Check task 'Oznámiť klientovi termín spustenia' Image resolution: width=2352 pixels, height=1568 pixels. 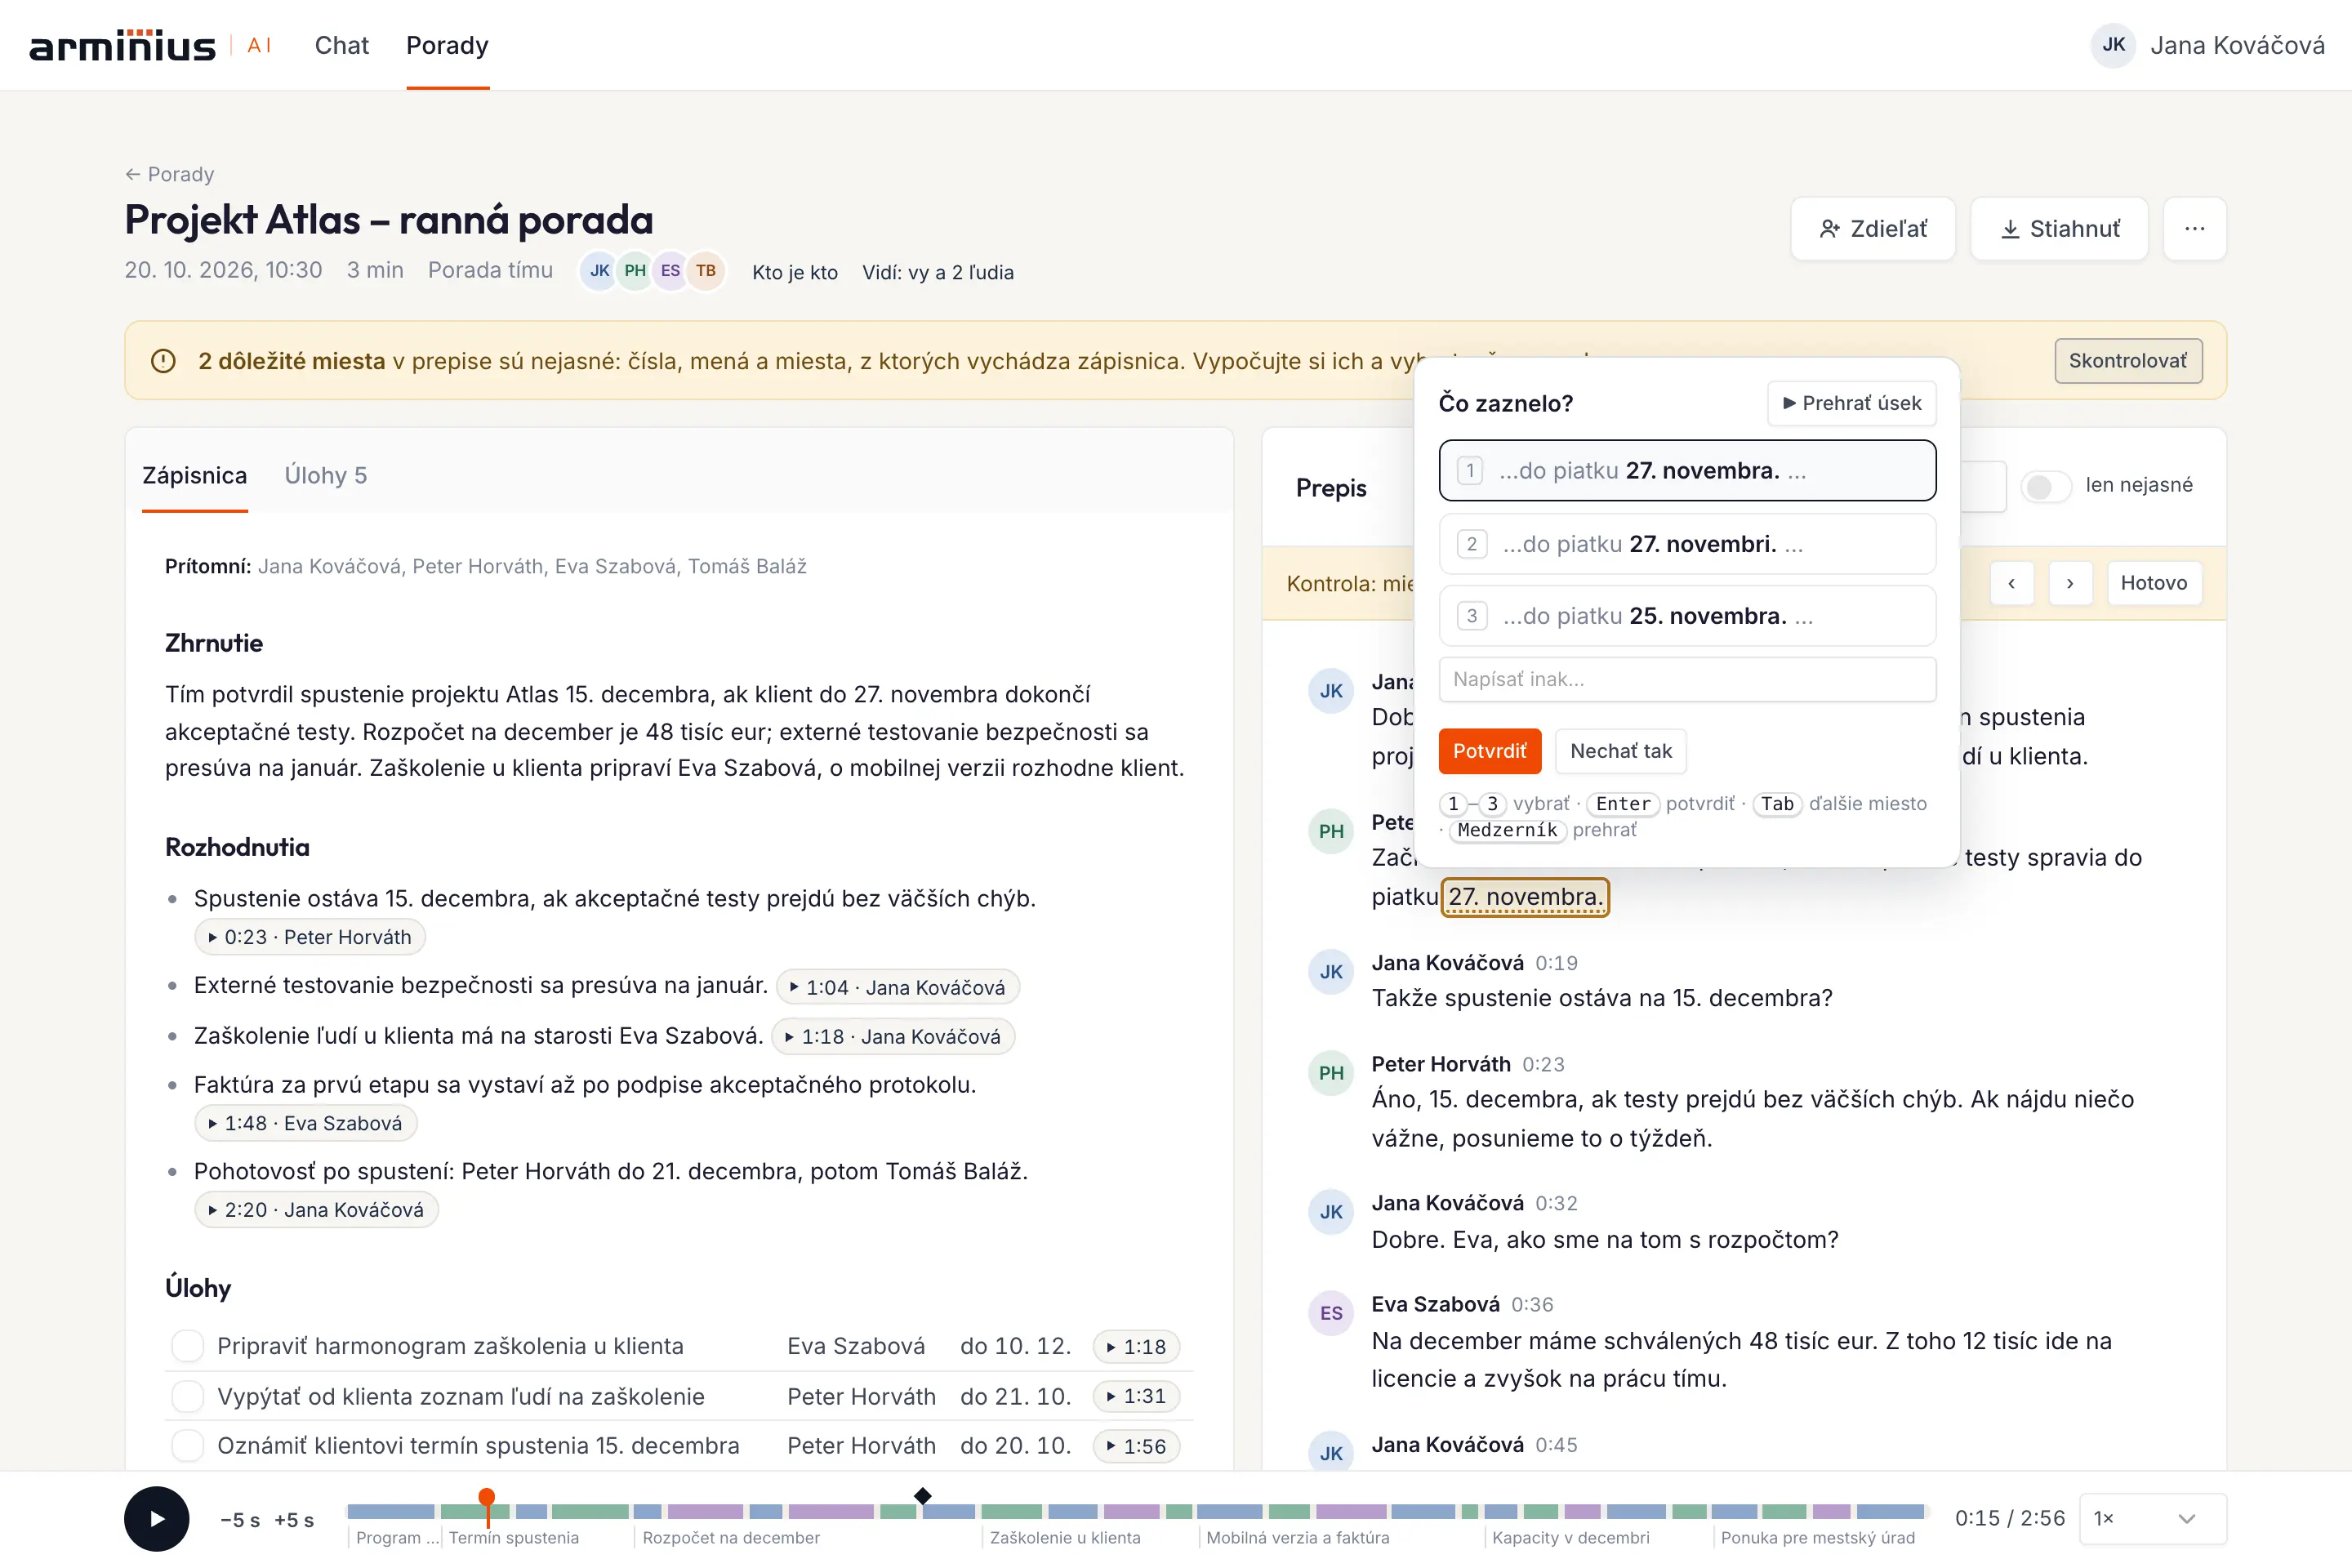(x=187, y=1446)
